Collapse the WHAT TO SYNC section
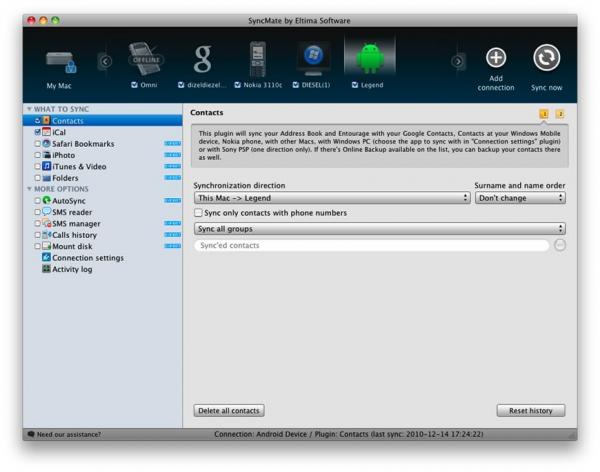 29,109
